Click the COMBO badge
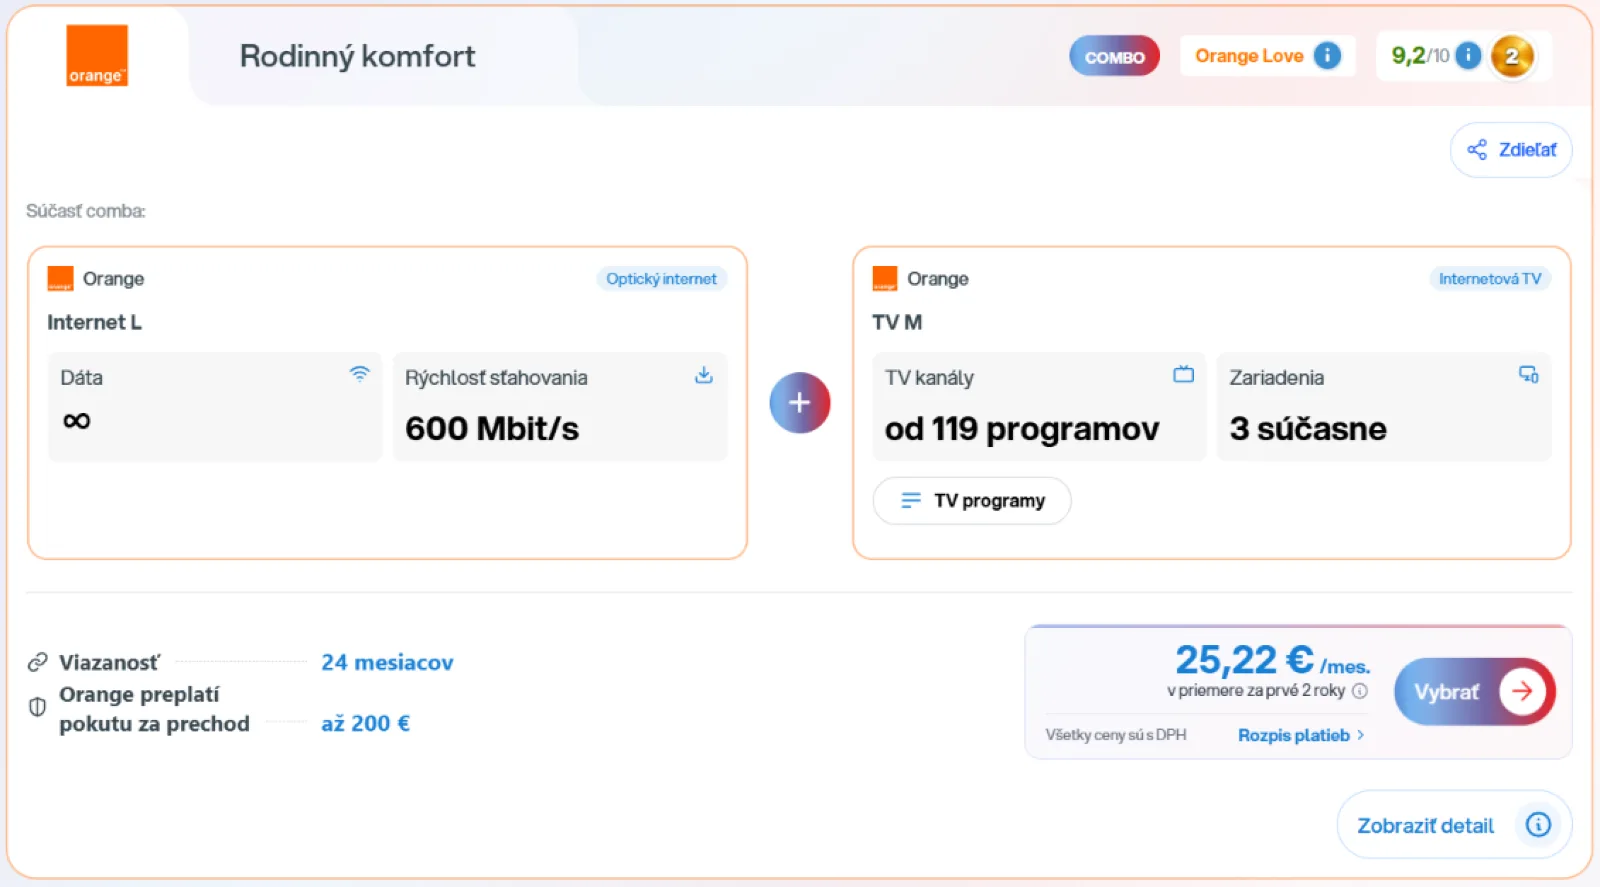 1114,56
